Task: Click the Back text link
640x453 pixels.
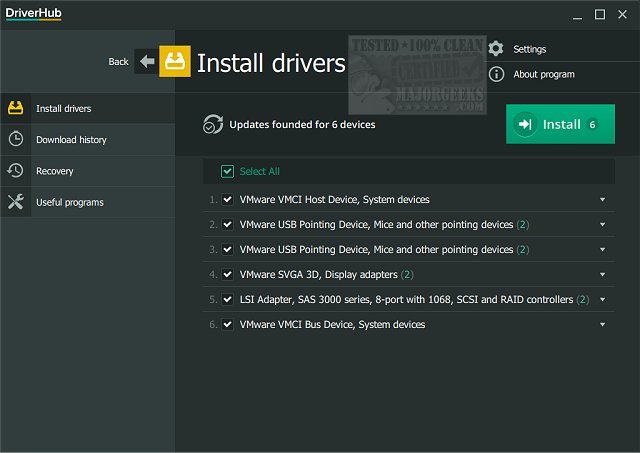Action: pyautogui.click(x=118, y=62)
